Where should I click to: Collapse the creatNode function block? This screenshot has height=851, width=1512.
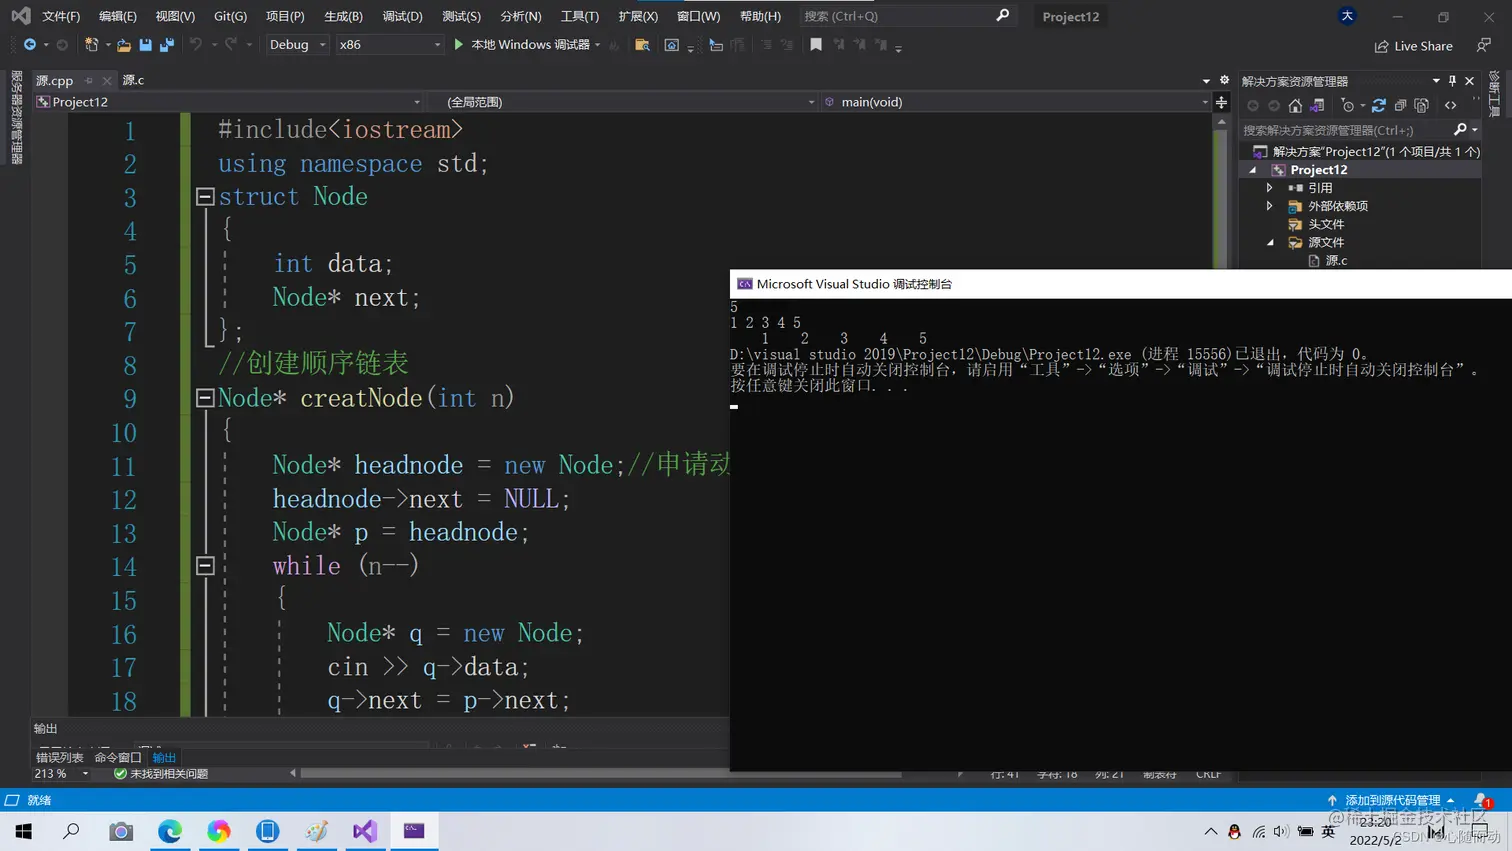[205, 398]
